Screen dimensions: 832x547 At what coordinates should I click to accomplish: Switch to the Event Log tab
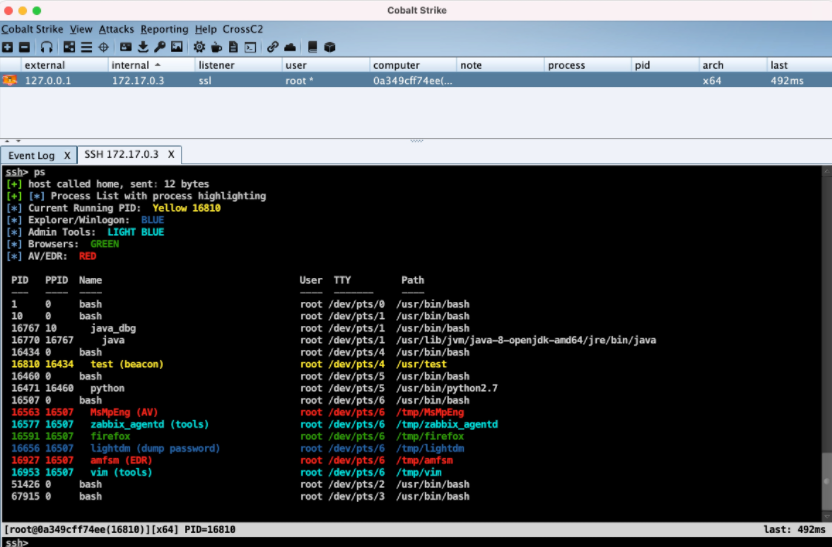coord(31,155)
